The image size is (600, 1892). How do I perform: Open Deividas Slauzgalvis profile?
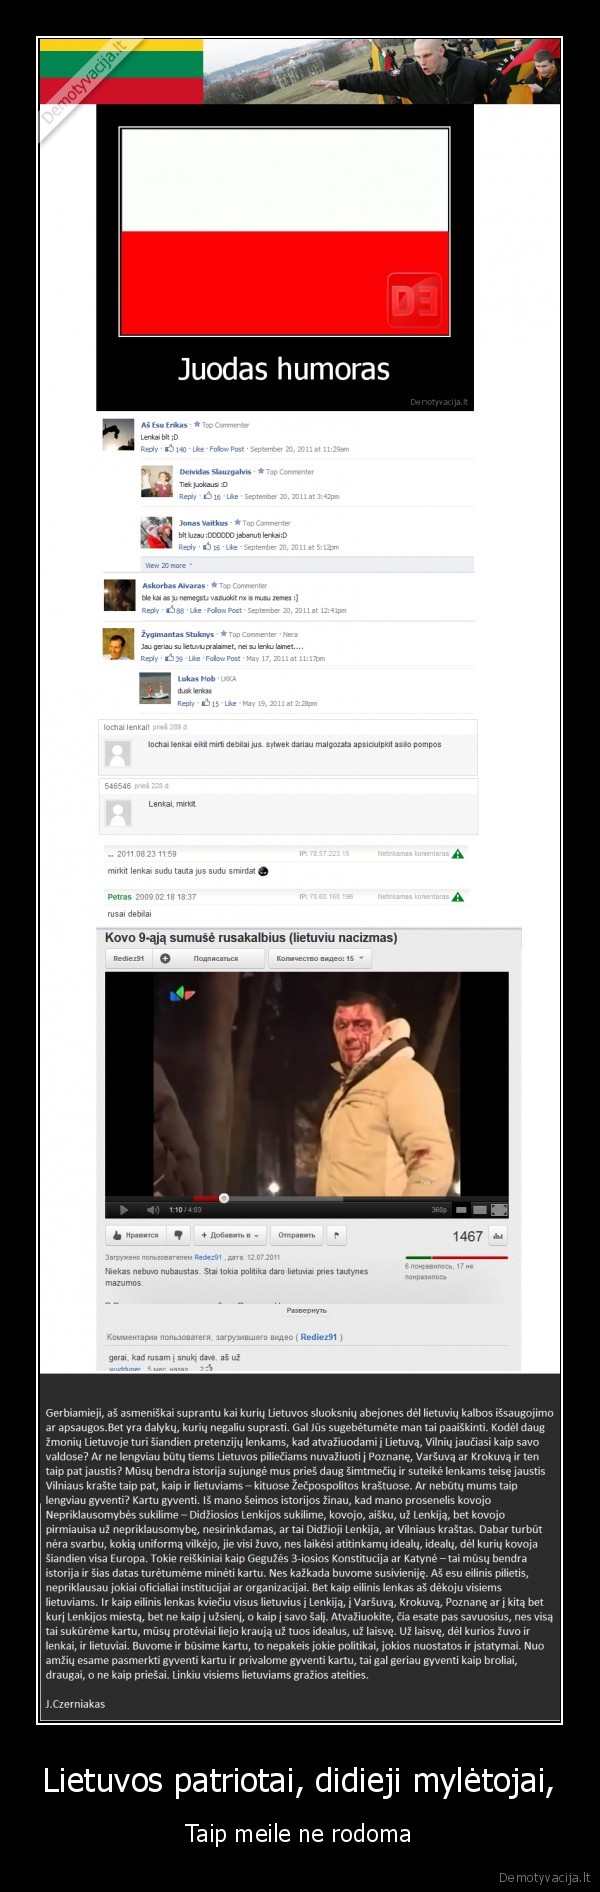coord(215,472)
